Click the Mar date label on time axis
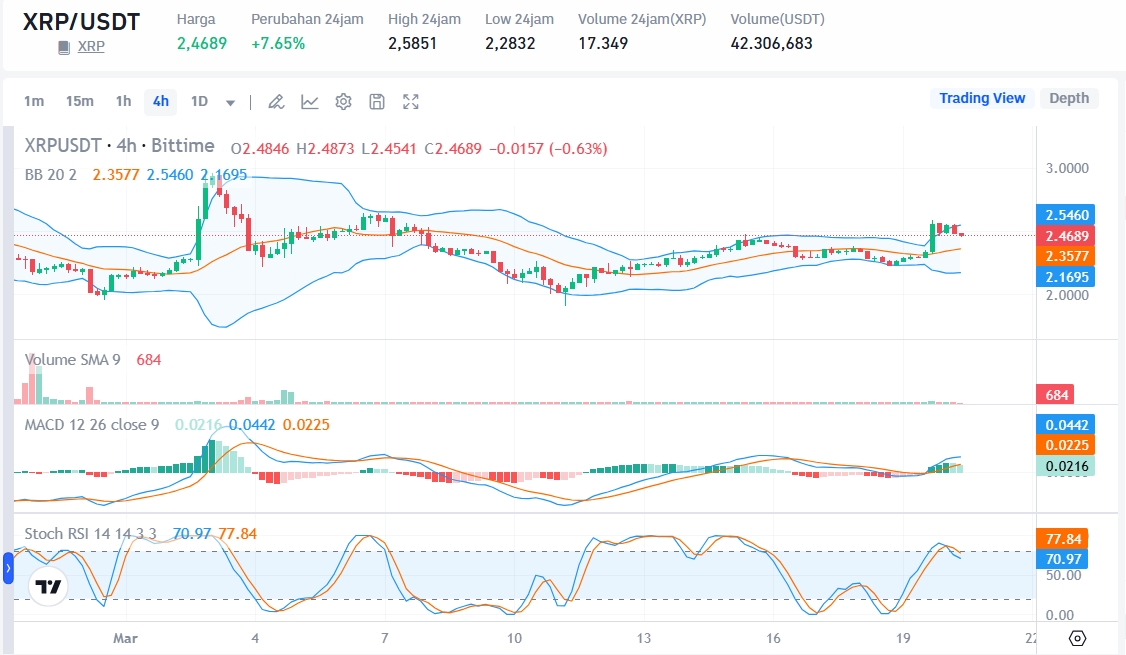Viewport: 1126px width, 655px height. tap(125, 638)
